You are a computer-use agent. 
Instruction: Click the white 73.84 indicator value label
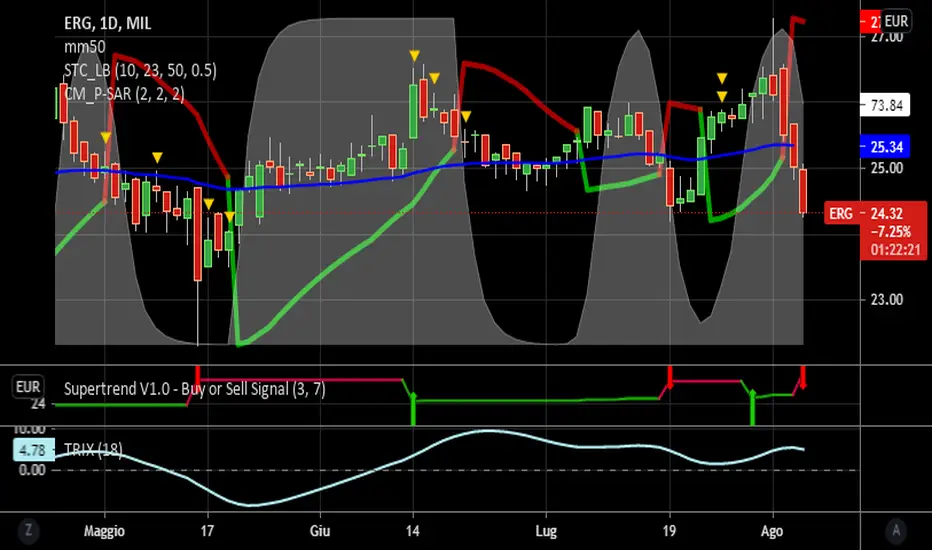point(885,105)
